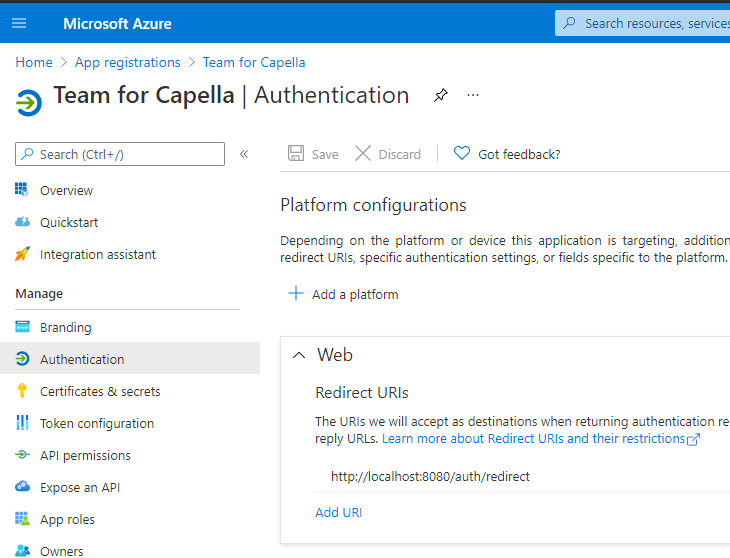Click the sidebar Search (Ctrl+/) field
The image size is (730, 558).
click(x=120, y=154)
